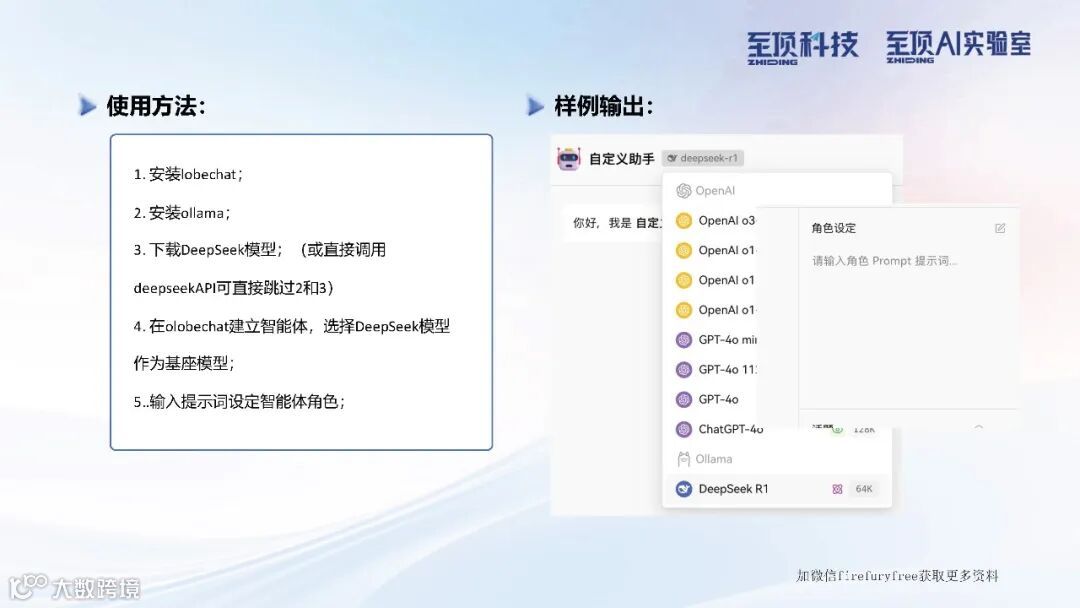1080x608 pixels.
Task: Click the purple icon of plain GPT-4o
Action: (x=684, y=399)
